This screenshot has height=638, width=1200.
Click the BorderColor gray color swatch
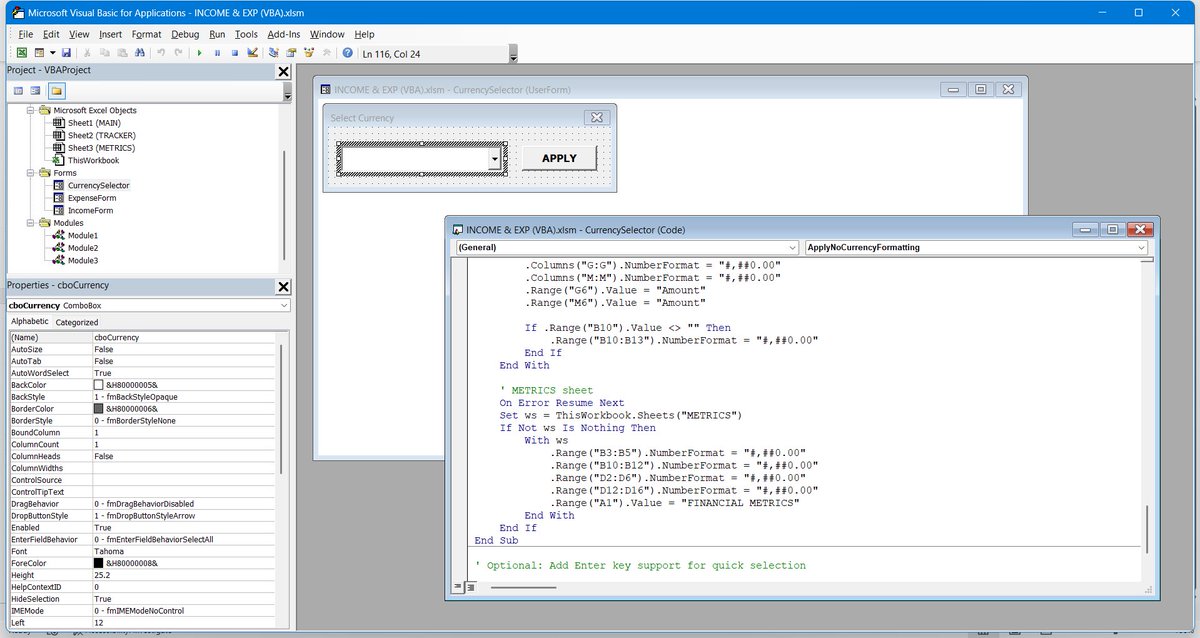[x=98, y=408]
